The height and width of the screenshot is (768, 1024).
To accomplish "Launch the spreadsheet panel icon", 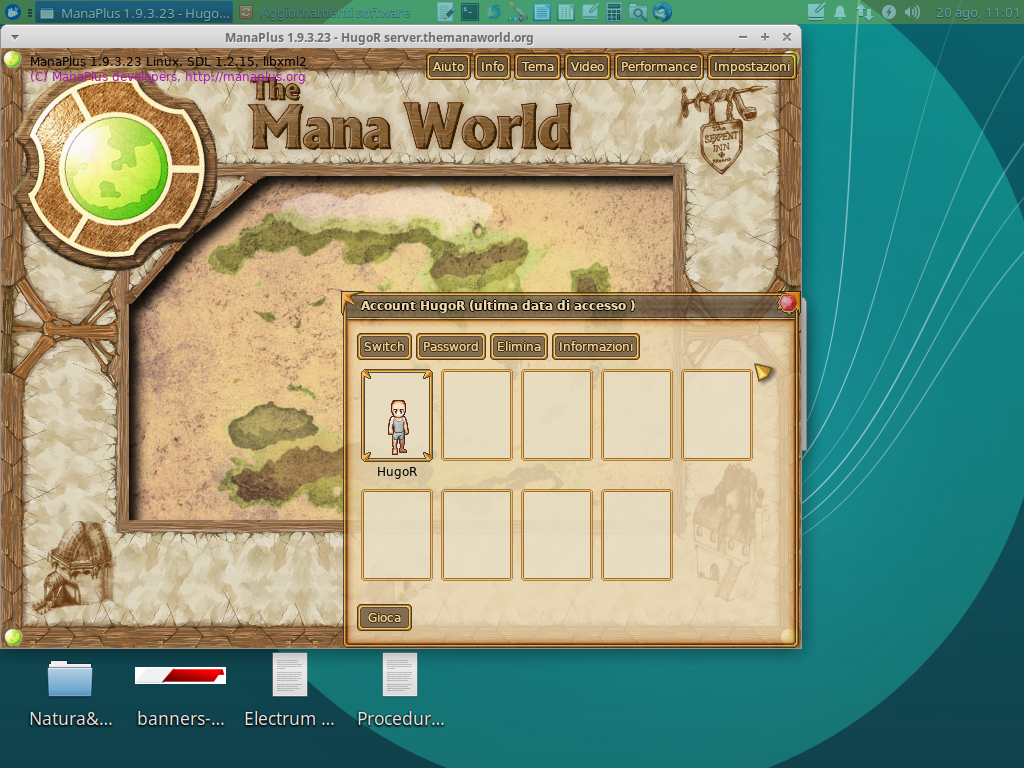I will (x=566, y=12).
